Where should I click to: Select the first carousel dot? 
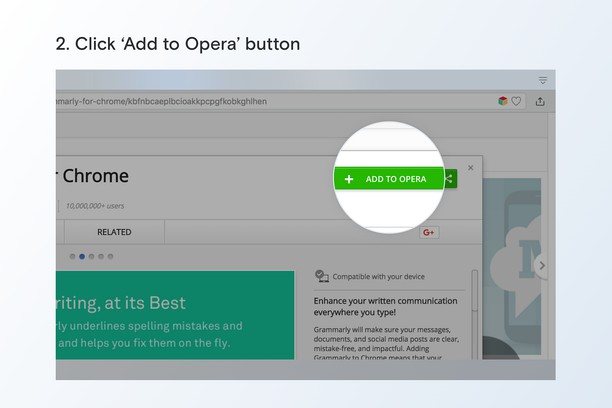(73, 257)
